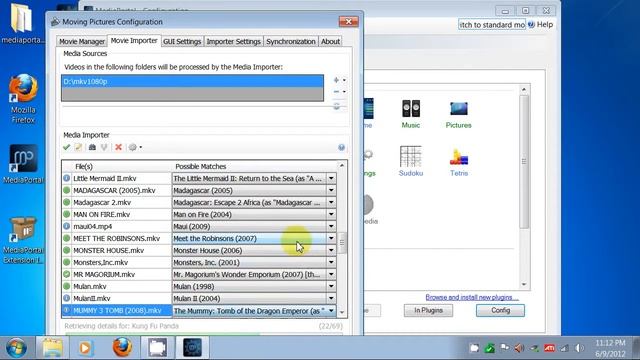The width and height of the screenshot is (640, 360).
Task: Expand matches dropdown for Maui (2009)
Action: 331,226
